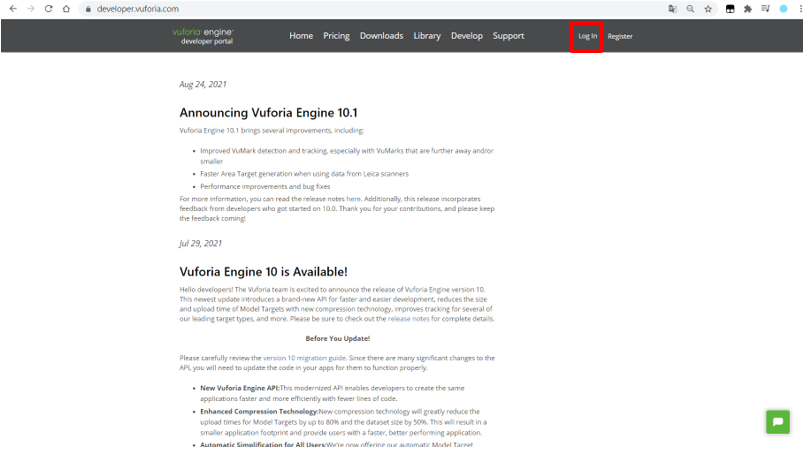
Task: Open the Home navigation item
Action: coord(301,36)
